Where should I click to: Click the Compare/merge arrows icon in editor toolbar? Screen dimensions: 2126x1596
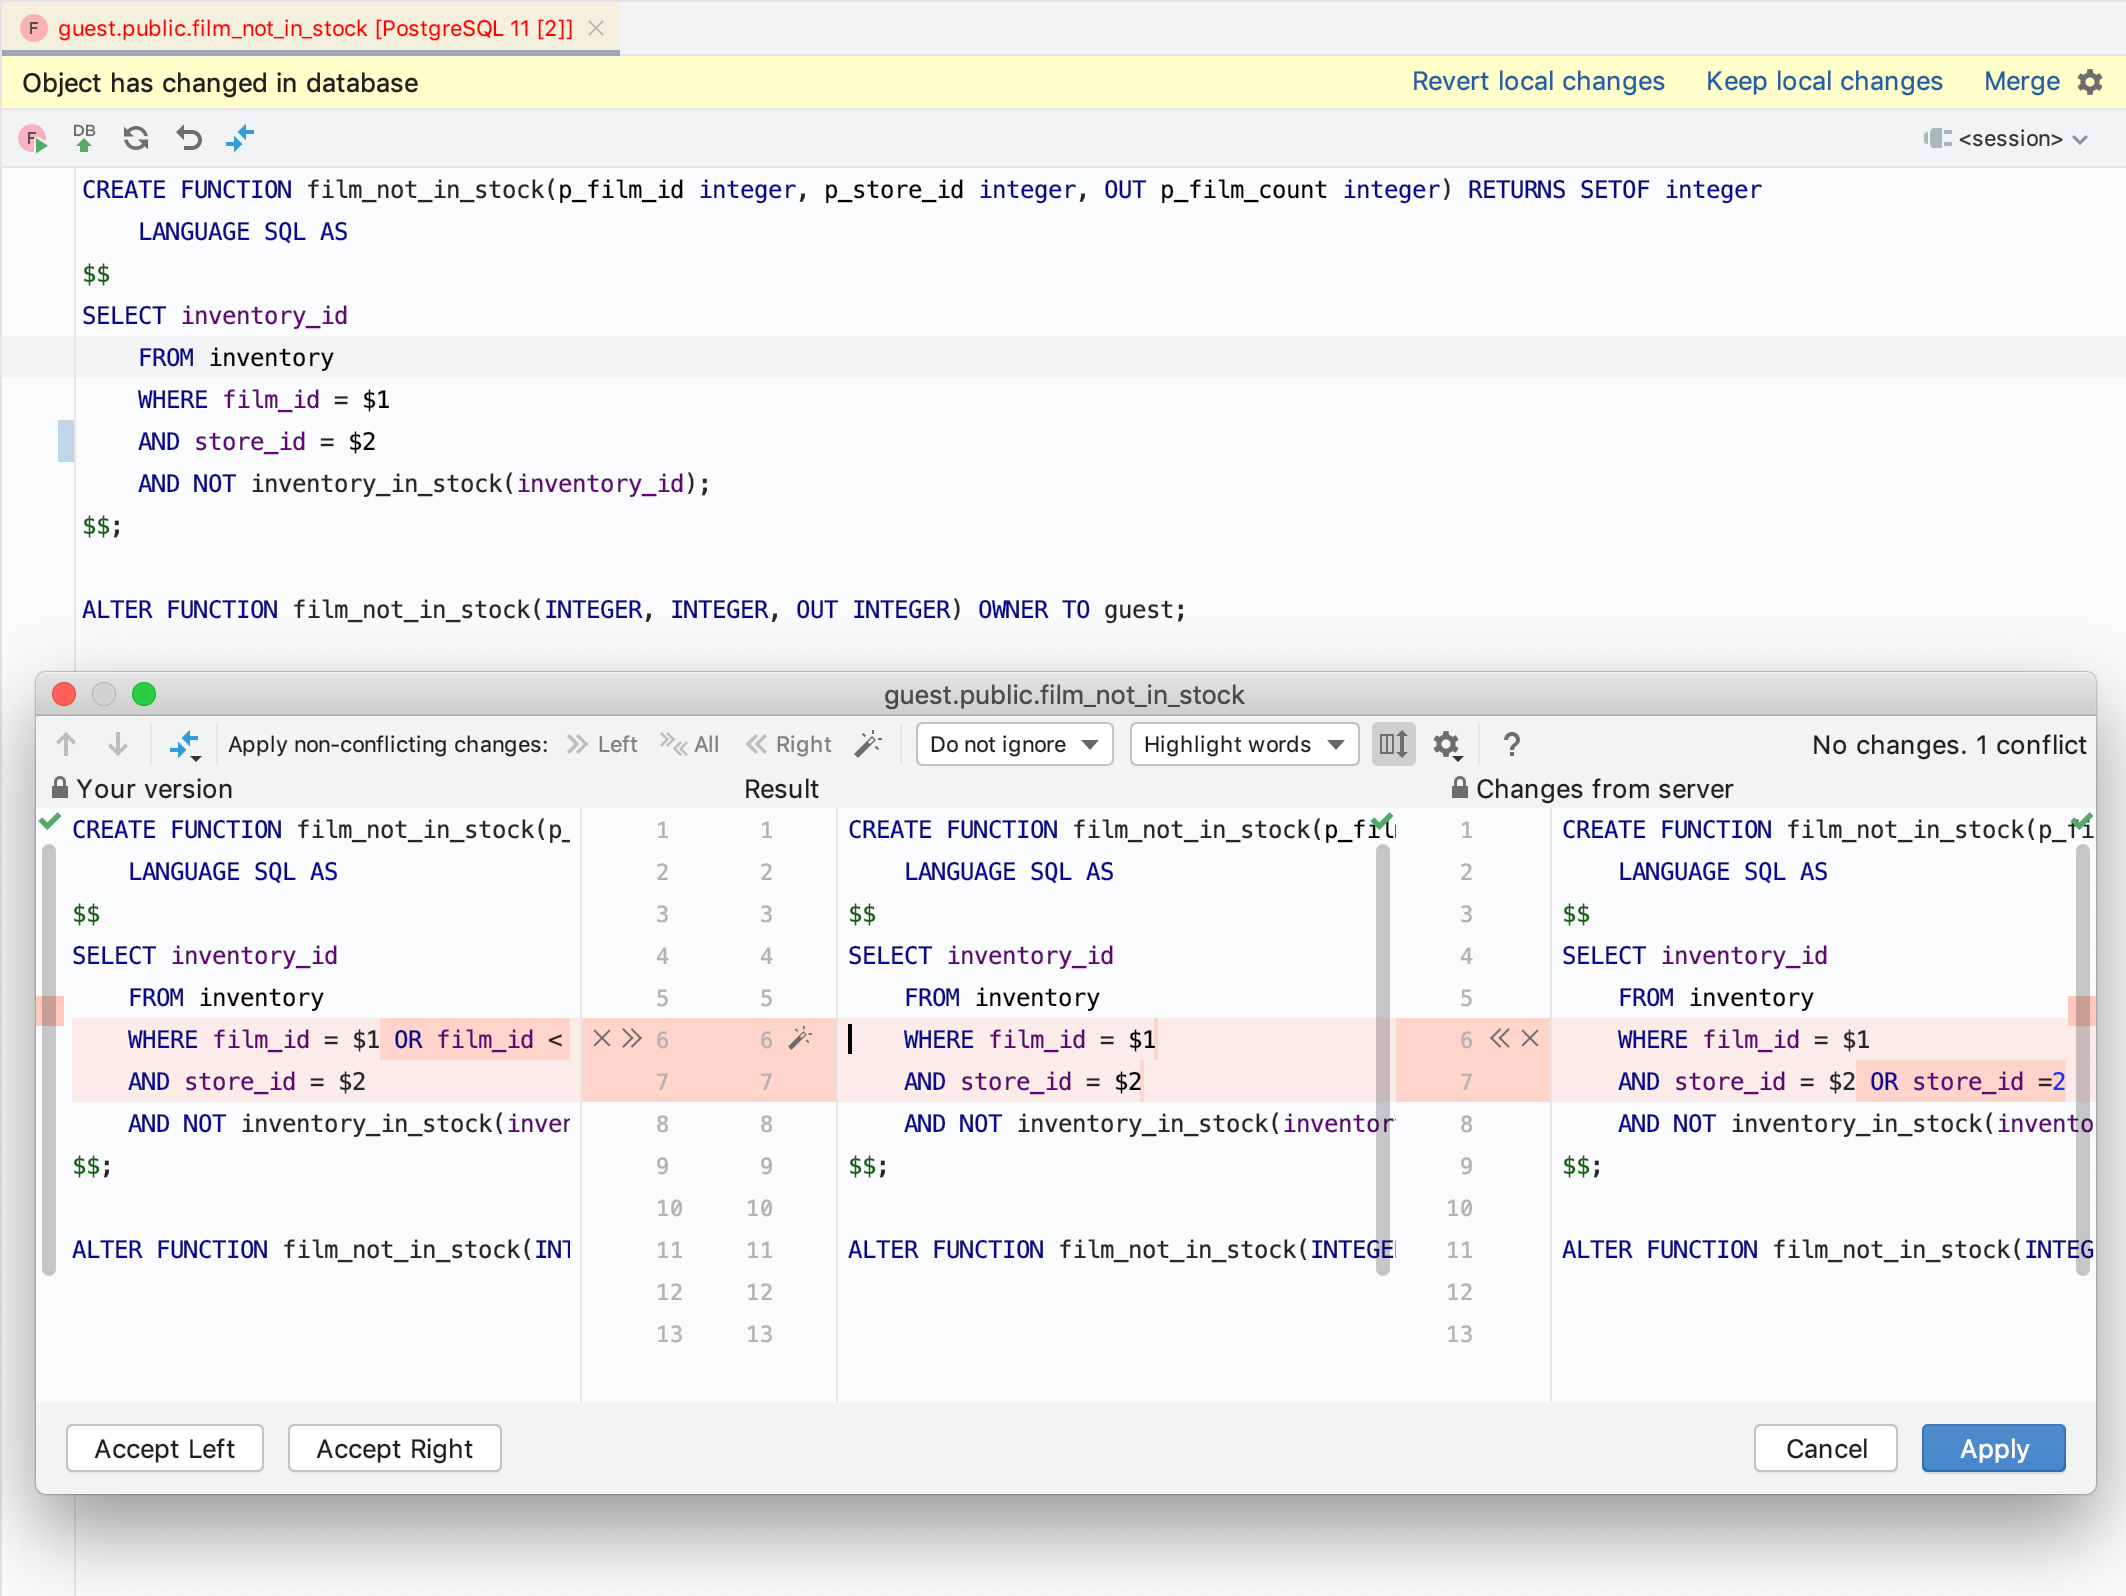tap(240, 138)
